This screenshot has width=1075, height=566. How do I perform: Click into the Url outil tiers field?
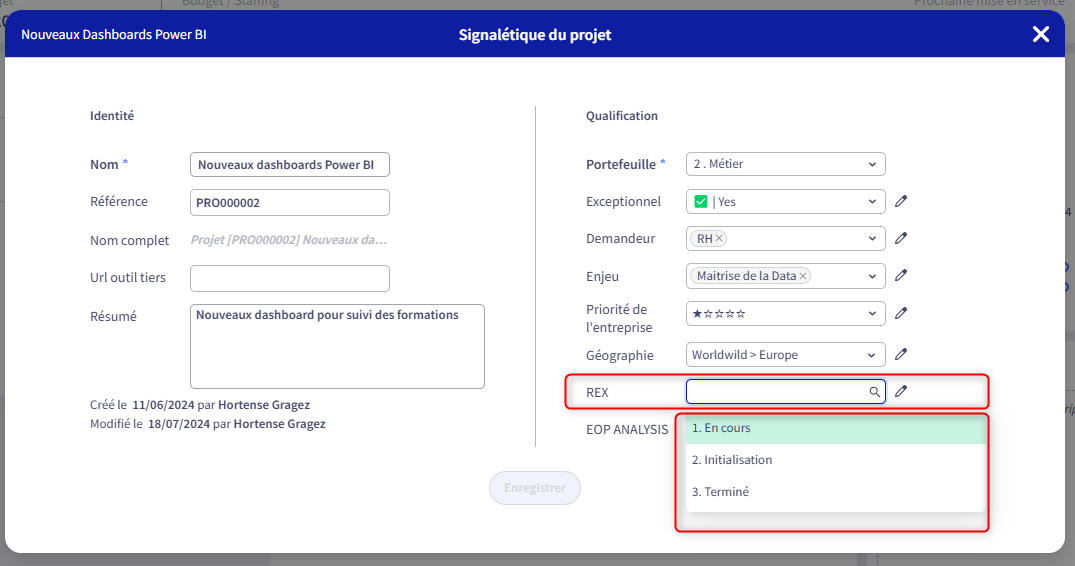(x=290, y=278)
